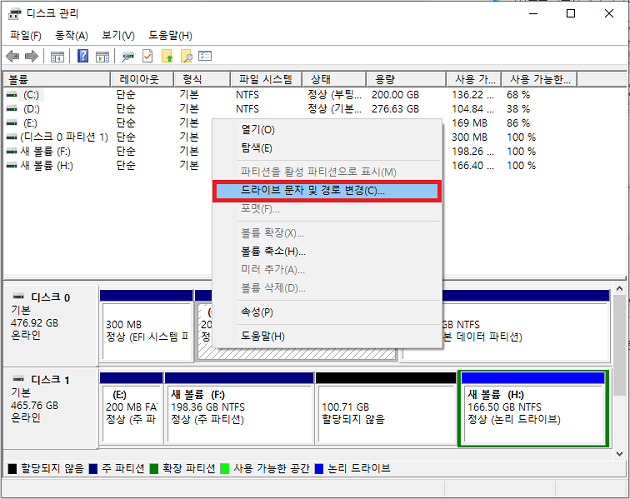
Task: Choose 속성(P) in context menu
Action: point(327,312)
